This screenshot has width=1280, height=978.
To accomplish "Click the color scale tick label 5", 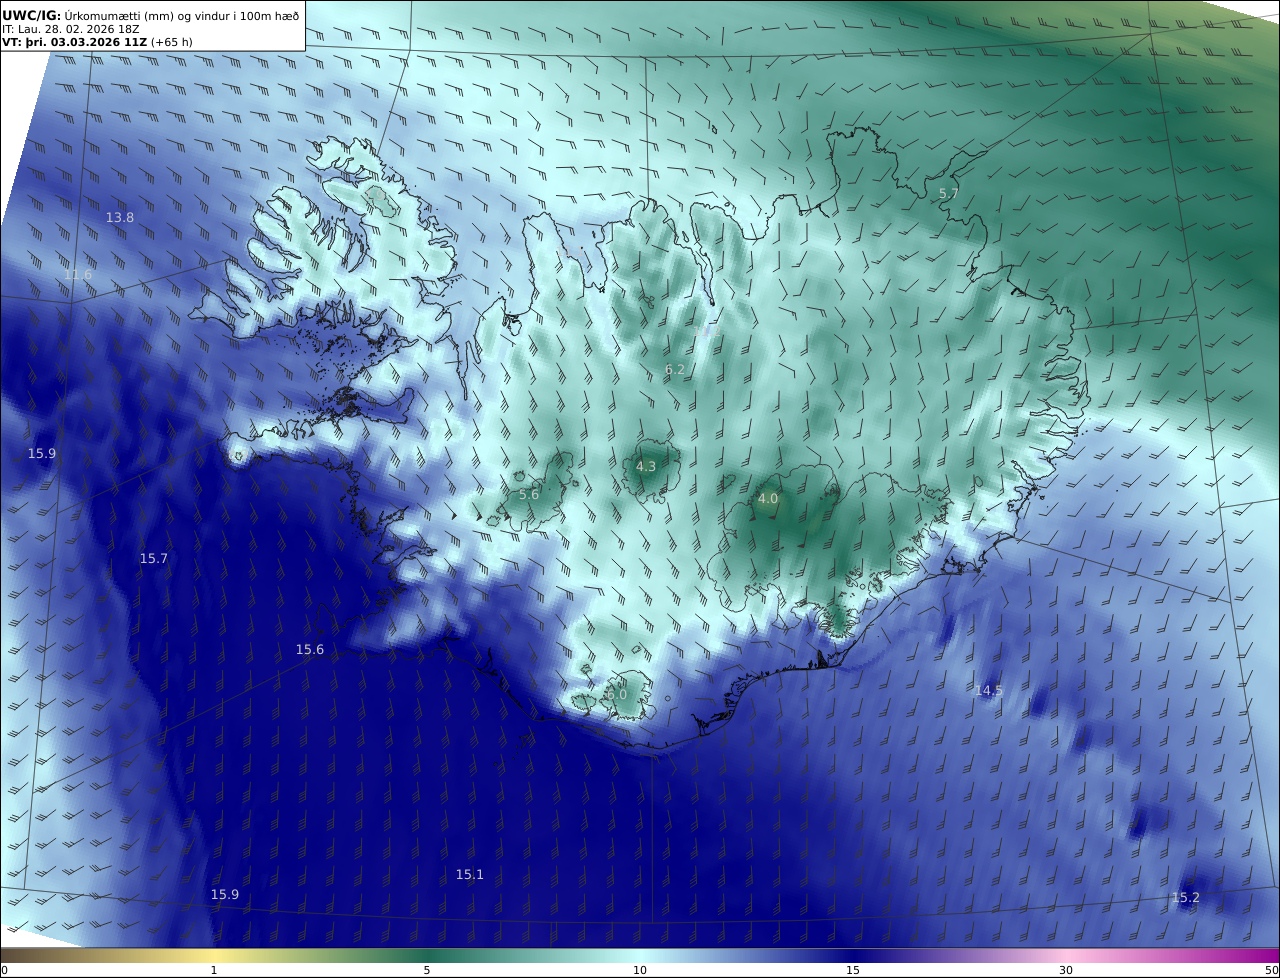I will (x=427, y=970).
